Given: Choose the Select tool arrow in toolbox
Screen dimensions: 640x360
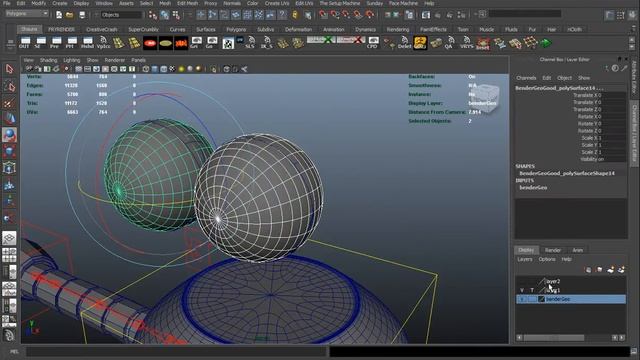Looking at the screenshot, I should click(x=9, y=69).
